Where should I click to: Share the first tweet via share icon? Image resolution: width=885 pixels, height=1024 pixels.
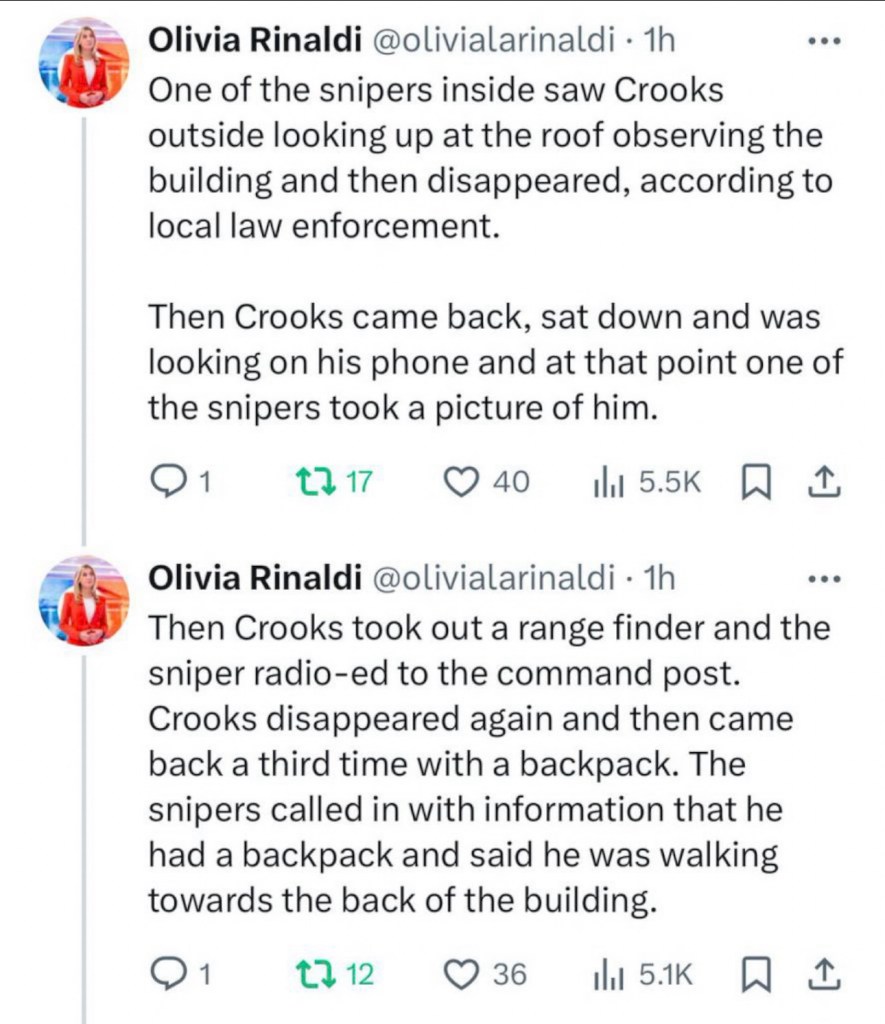point(820,483)
